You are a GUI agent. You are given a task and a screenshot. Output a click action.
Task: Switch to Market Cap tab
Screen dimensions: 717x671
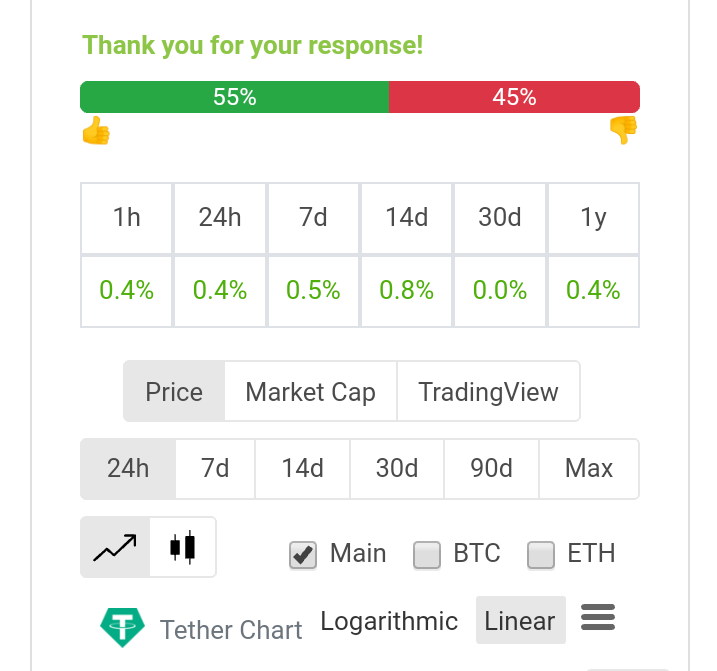310,392
